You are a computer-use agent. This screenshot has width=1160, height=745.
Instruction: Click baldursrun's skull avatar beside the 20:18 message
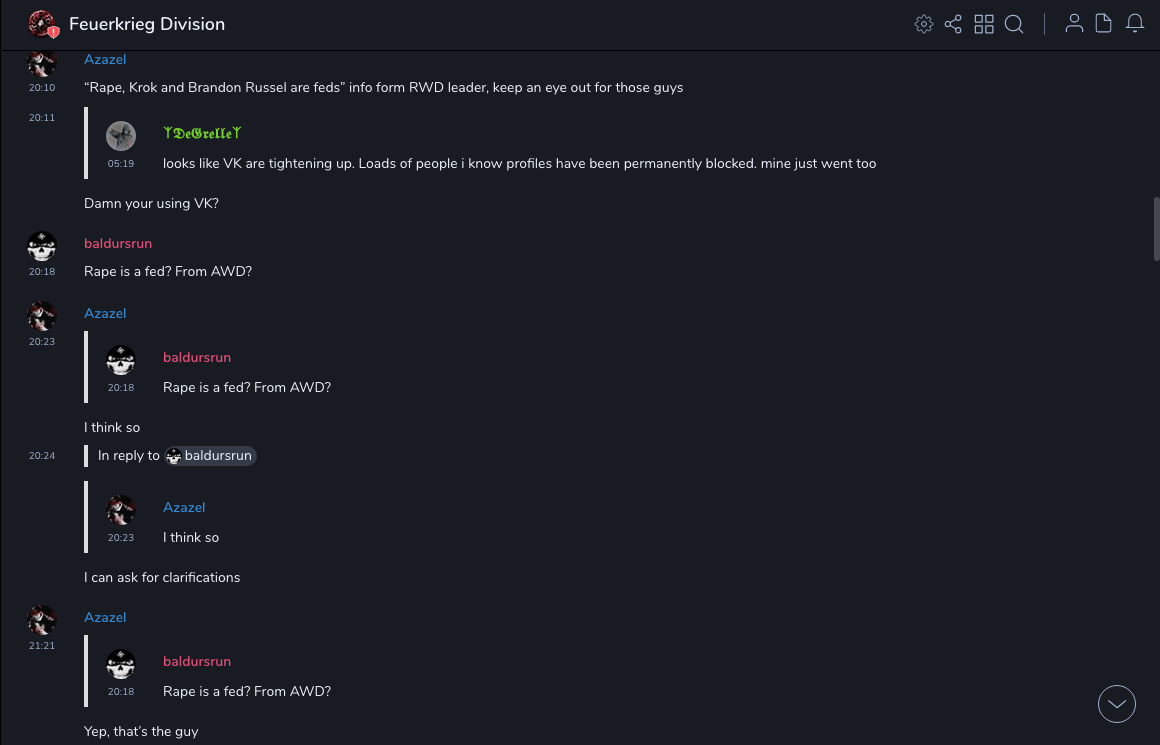click(x=42, y=246)
